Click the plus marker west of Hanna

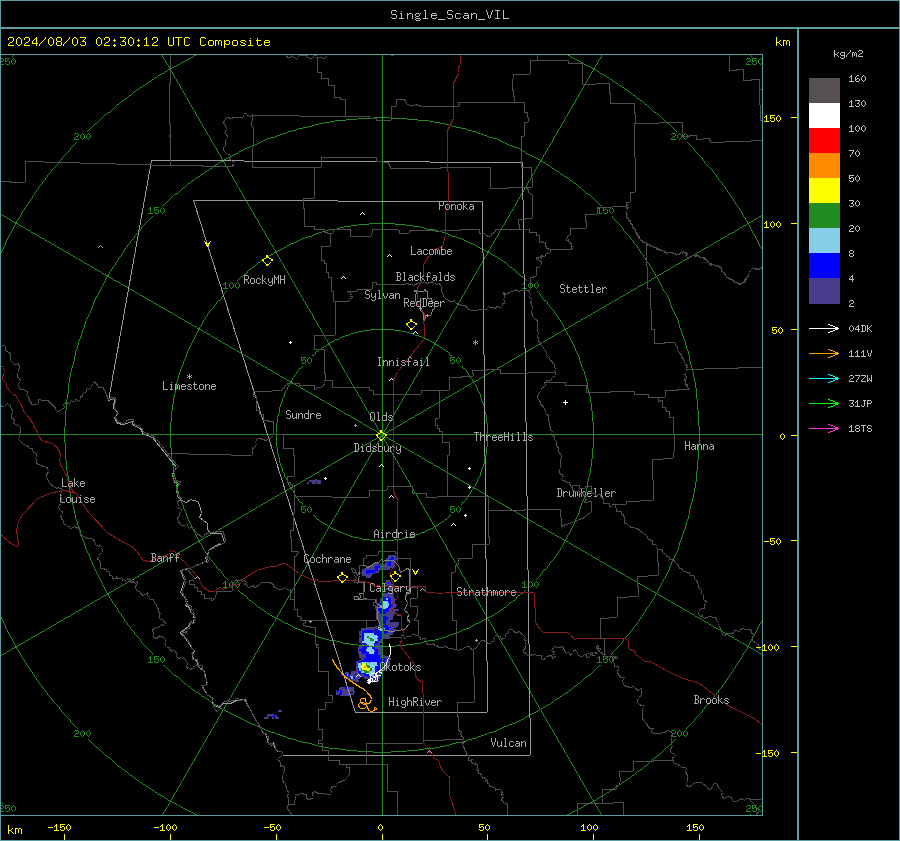point(565,402)
